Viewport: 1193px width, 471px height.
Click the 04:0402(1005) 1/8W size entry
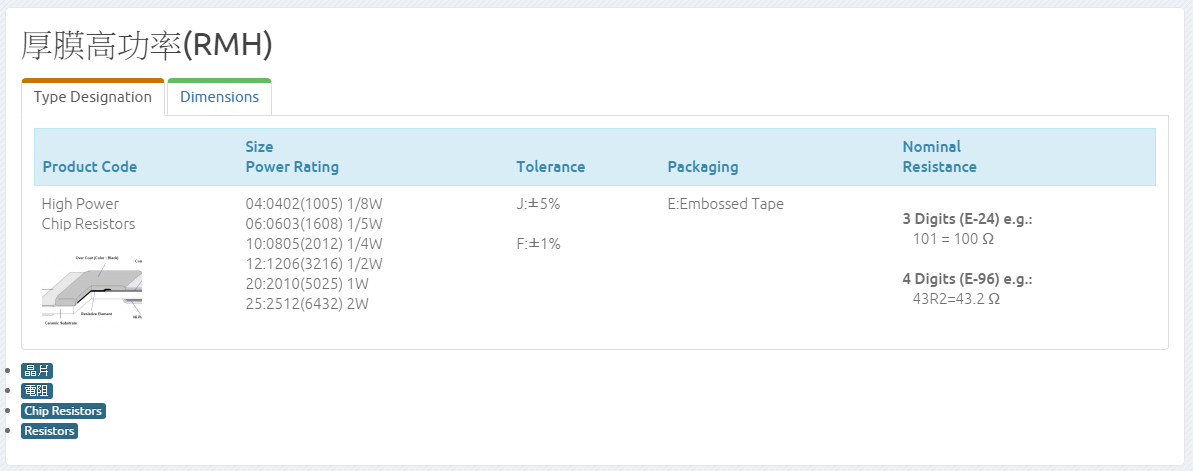pyautogui.click(x=314, y=204)
